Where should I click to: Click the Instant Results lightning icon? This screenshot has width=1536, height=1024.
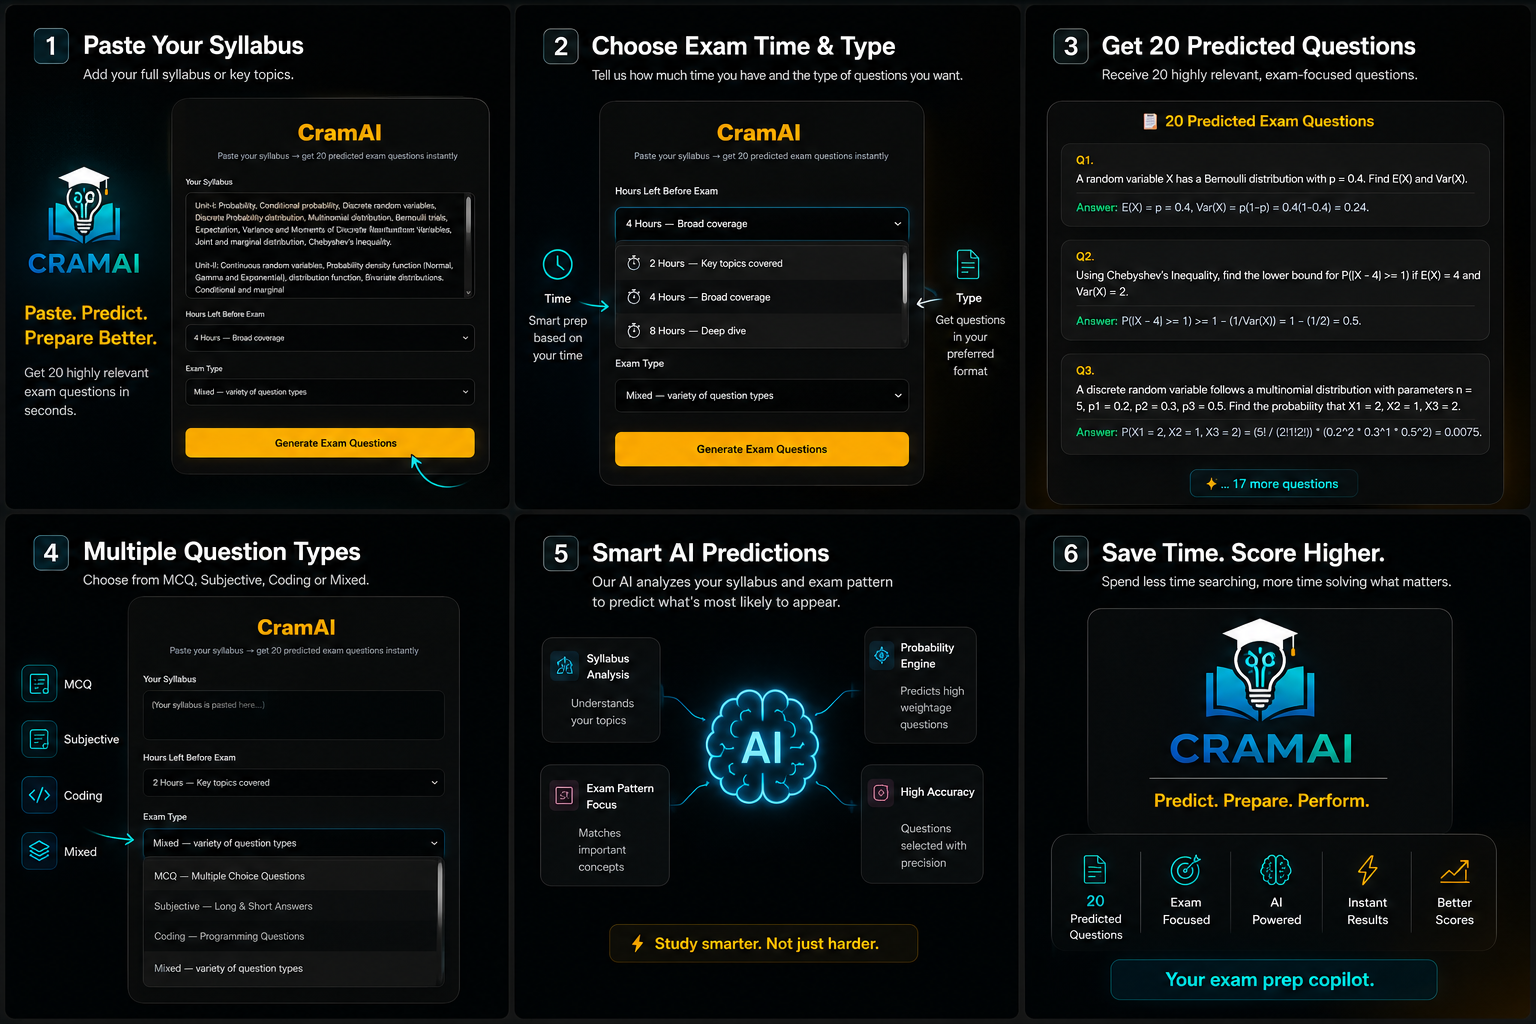(x=1367, y=870)
